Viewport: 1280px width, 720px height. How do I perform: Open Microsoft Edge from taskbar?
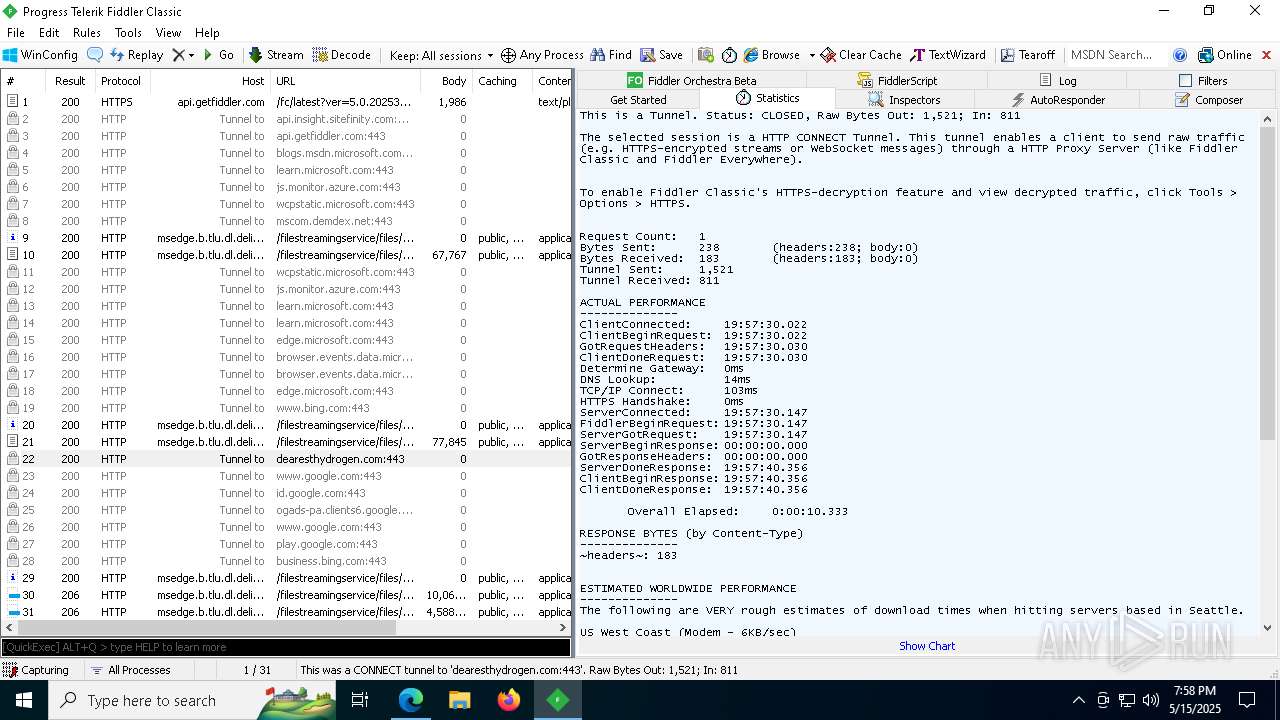[411, 700]
